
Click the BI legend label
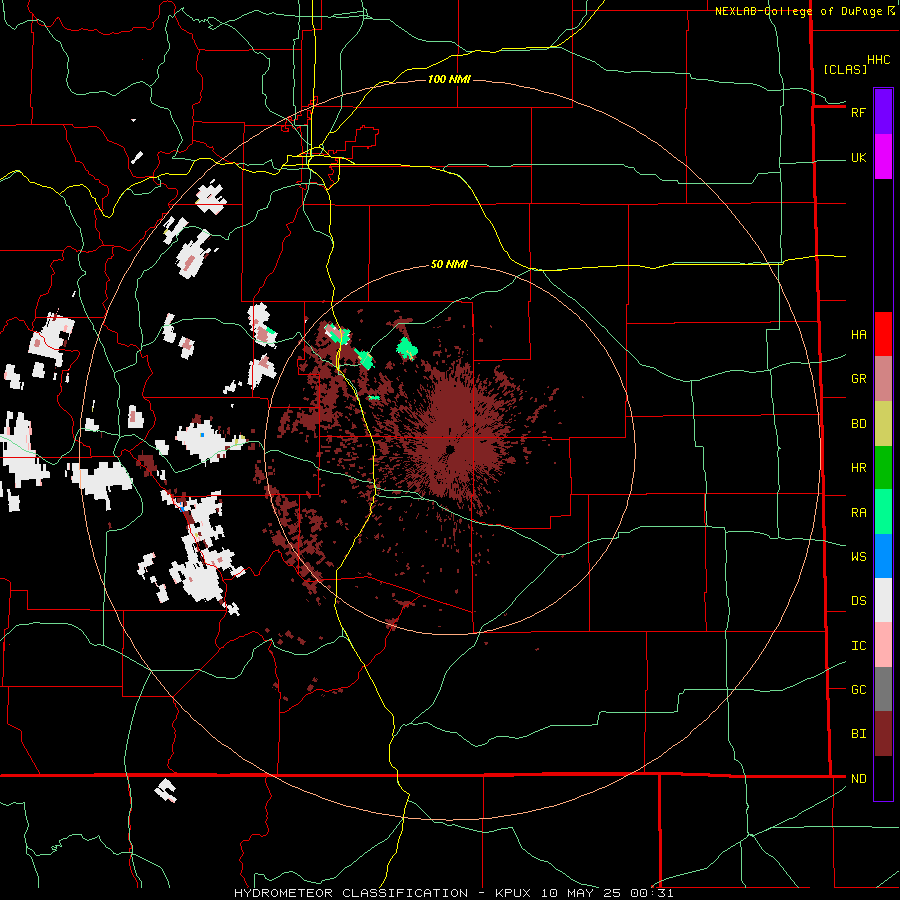[858, 734]
